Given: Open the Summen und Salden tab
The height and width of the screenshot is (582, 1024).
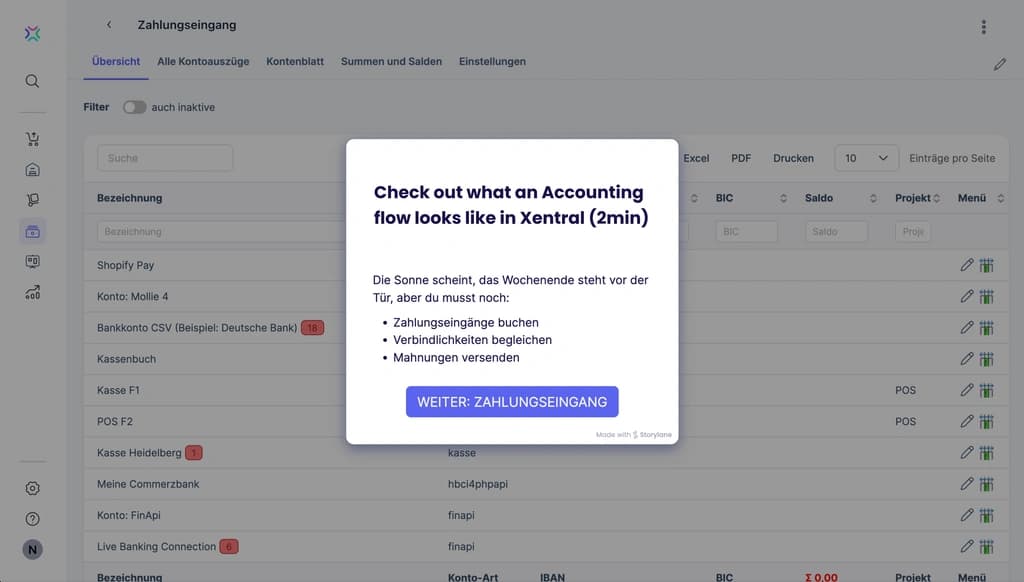Looking at the screenshot, I should point(391,61).
